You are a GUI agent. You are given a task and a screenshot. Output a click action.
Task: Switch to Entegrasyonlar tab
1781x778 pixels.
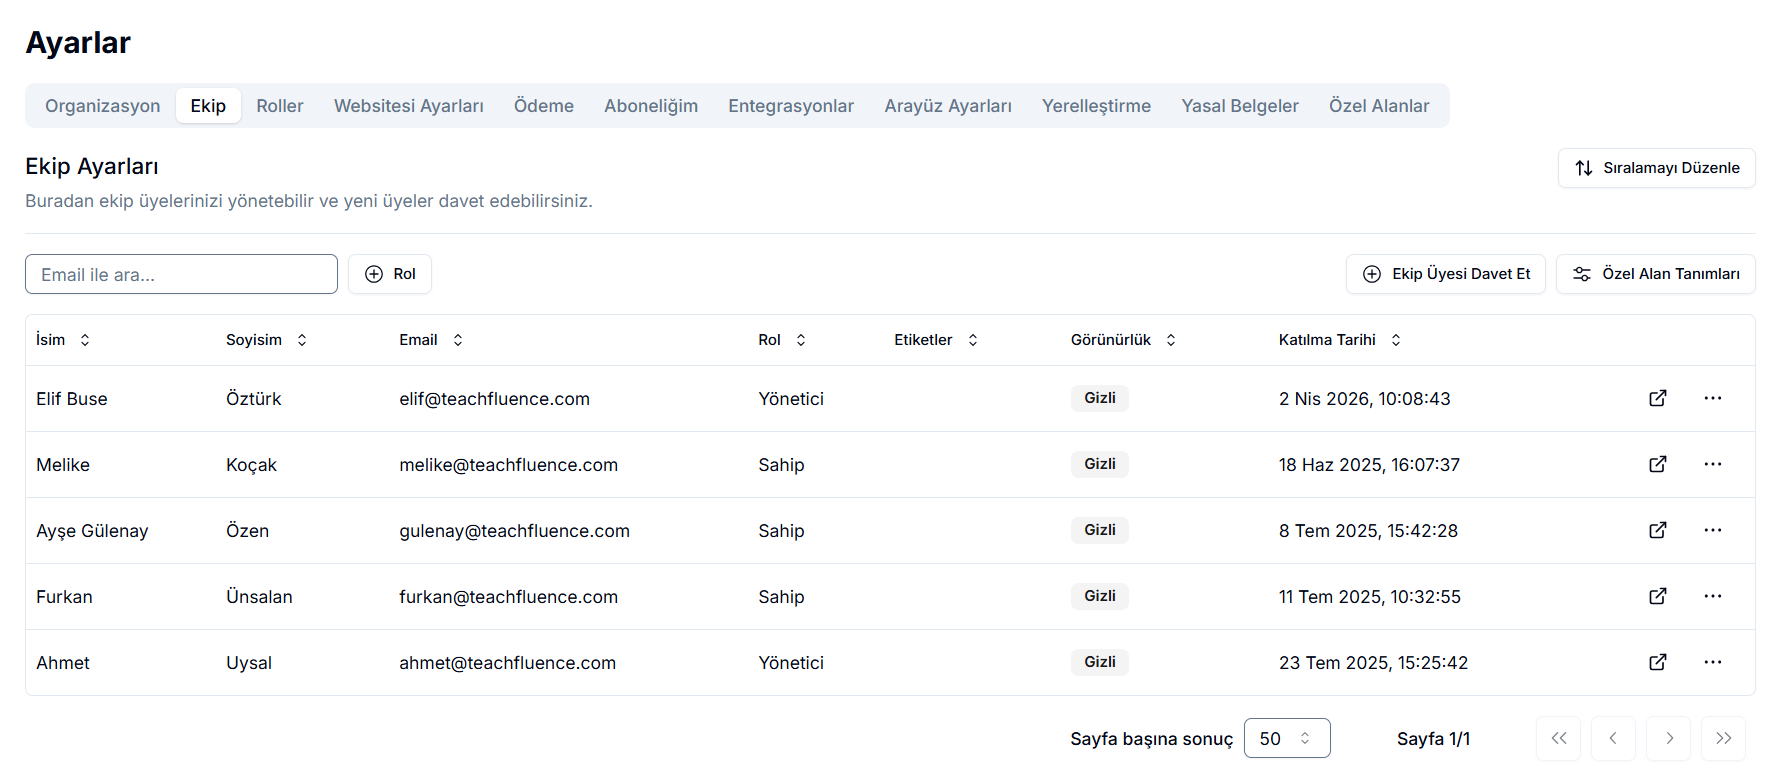[x=791, y=106]
